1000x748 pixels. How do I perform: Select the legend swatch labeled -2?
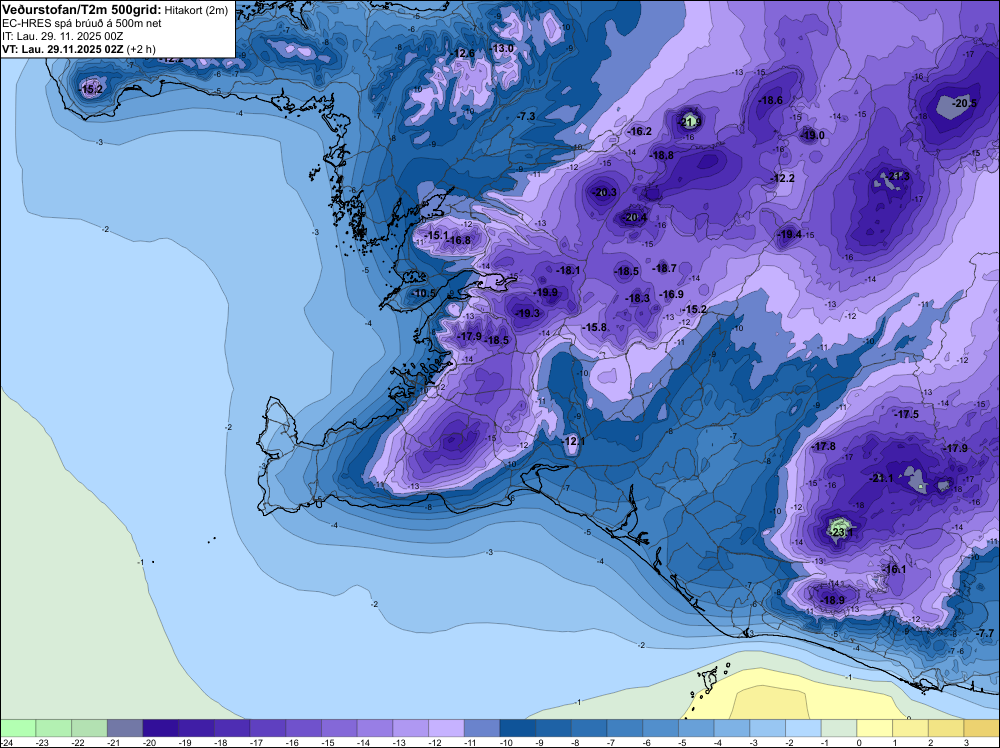click(804, 728)
